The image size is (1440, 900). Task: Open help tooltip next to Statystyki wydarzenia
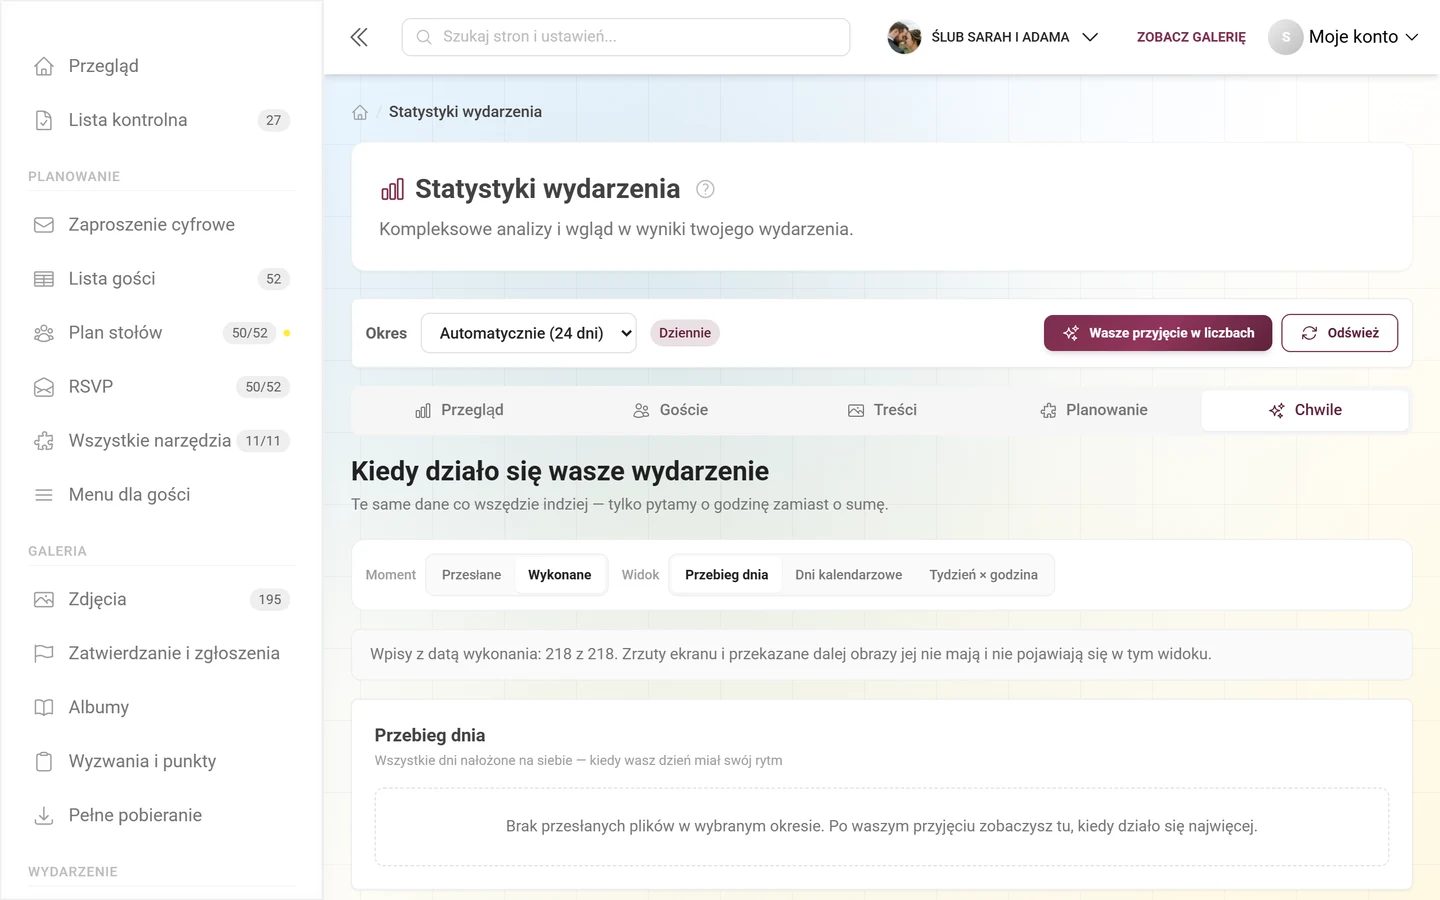(705, 189)
